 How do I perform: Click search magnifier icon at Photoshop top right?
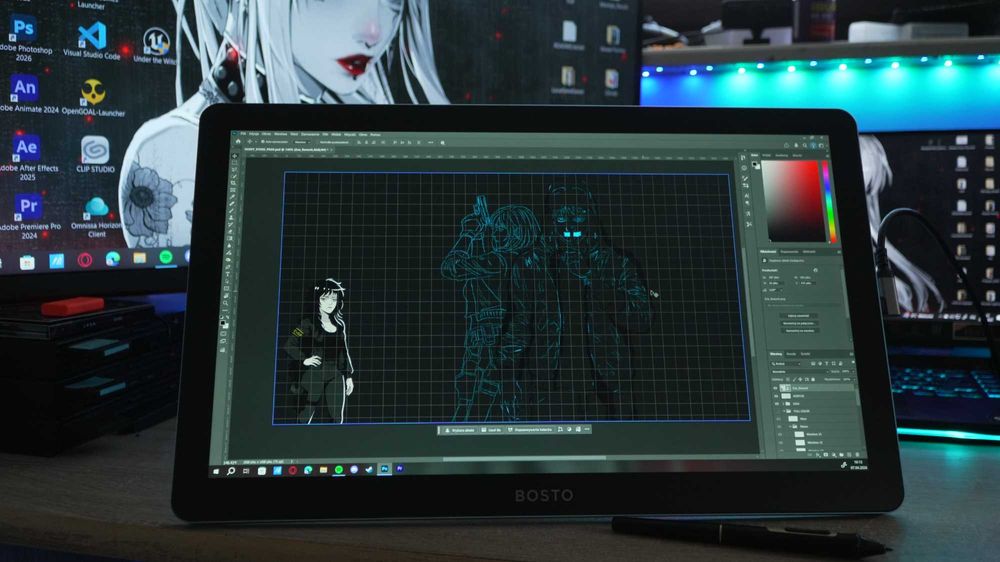(804, 145)
